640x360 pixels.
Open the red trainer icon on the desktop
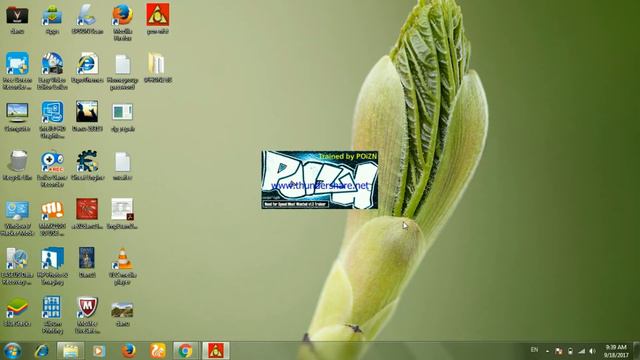(158, 15)
